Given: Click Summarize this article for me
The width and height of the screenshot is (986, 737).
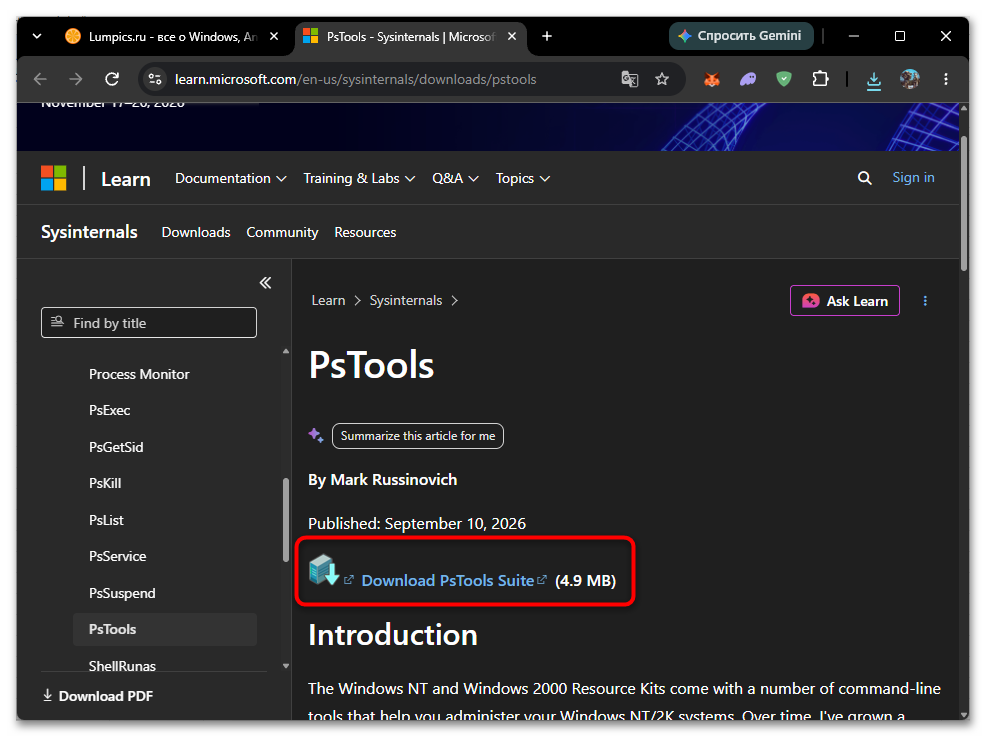Looking at the screenshot, I should click(x=418, y=436).
